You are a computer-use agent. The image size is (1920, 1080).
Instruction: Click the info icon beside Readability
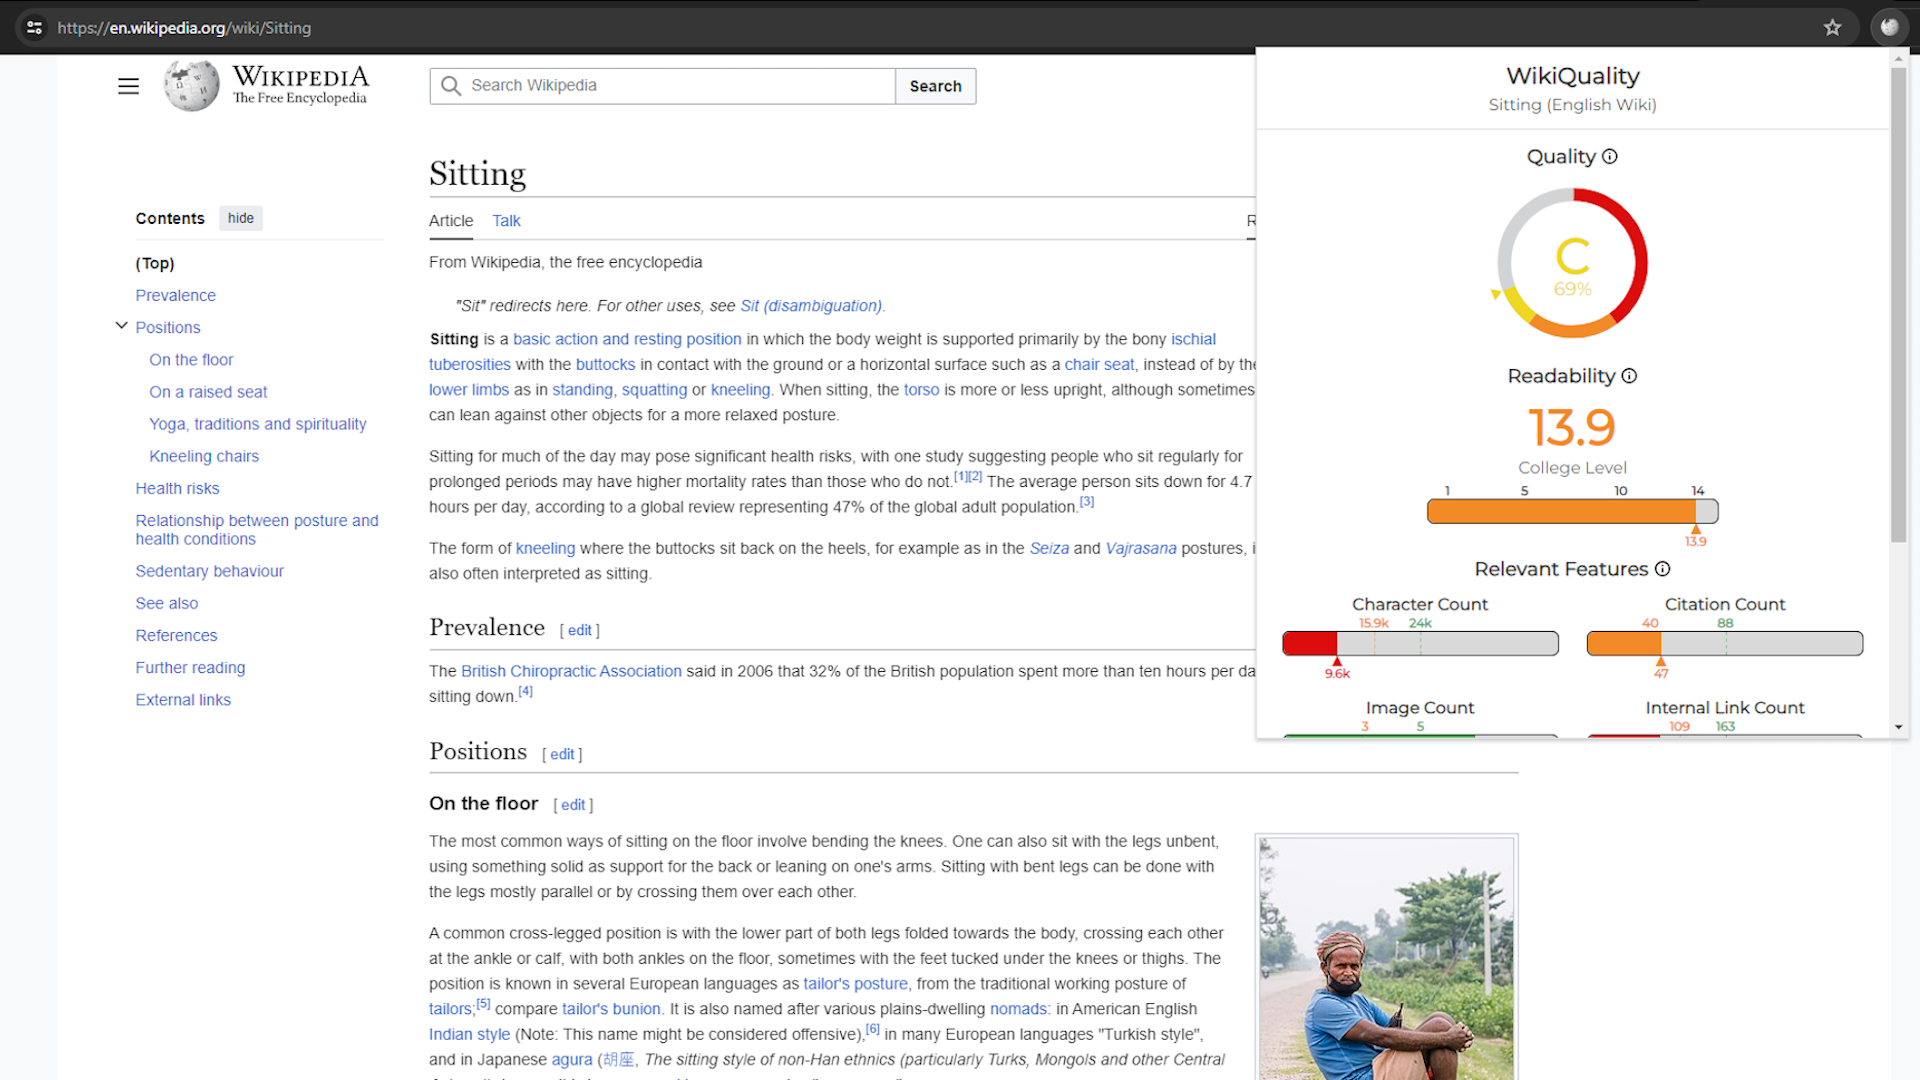tap(1630, 376)
